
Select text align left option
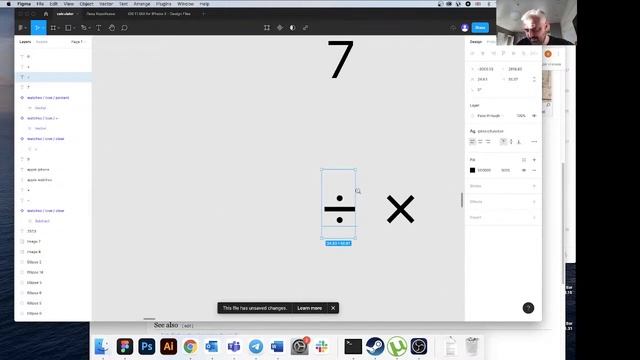(x=473, y=142)
